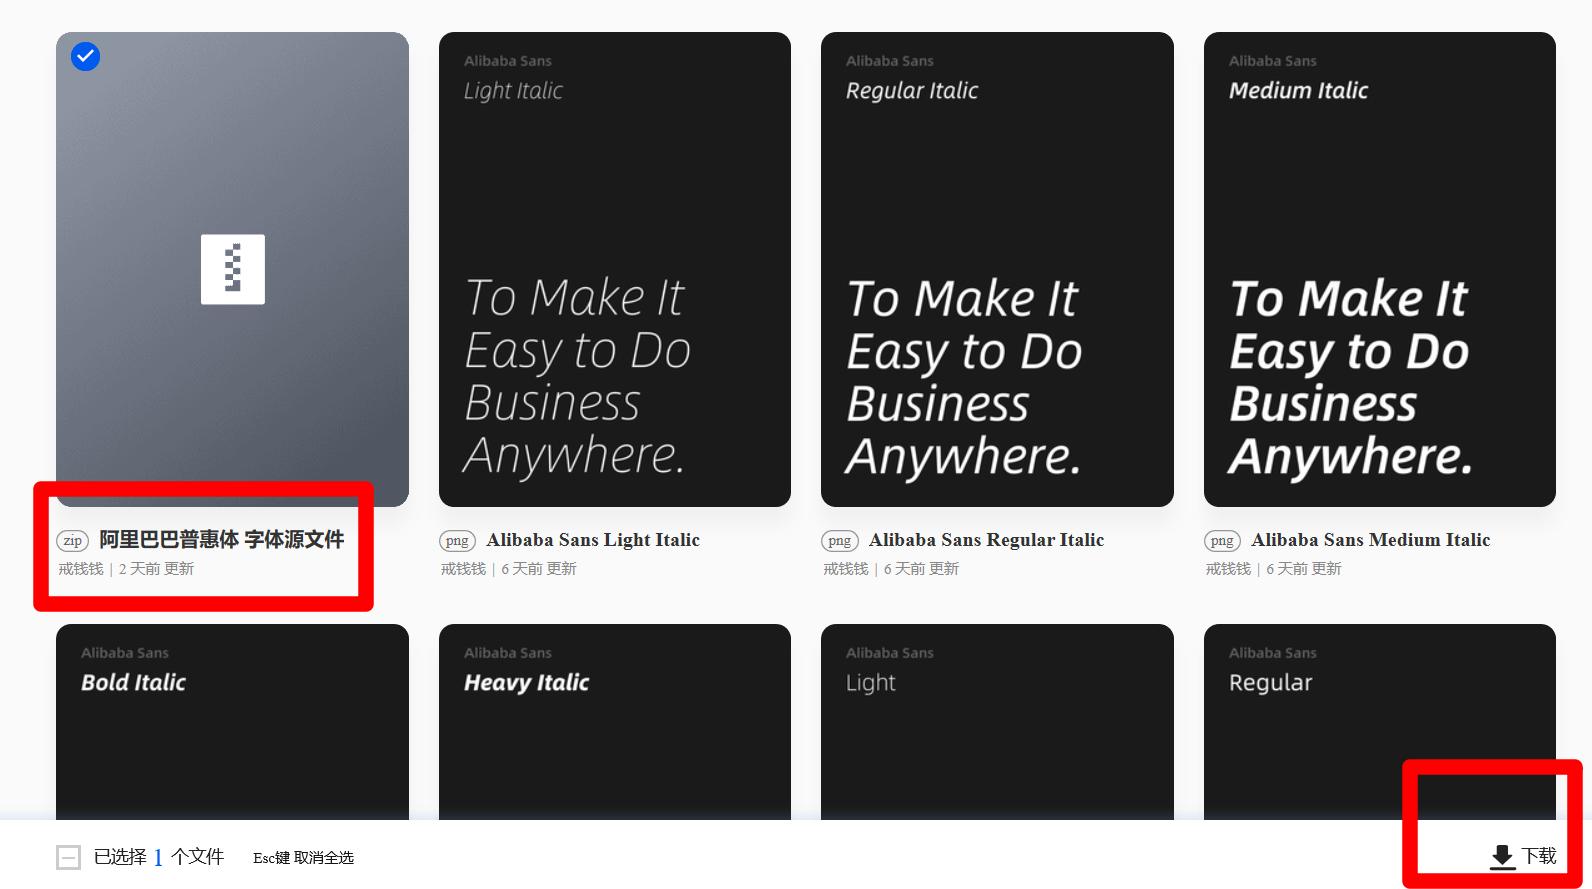Screen dimensions: 1592x889
Task: Open the Bold Italic font preview card
Action: tap(232, 722)
